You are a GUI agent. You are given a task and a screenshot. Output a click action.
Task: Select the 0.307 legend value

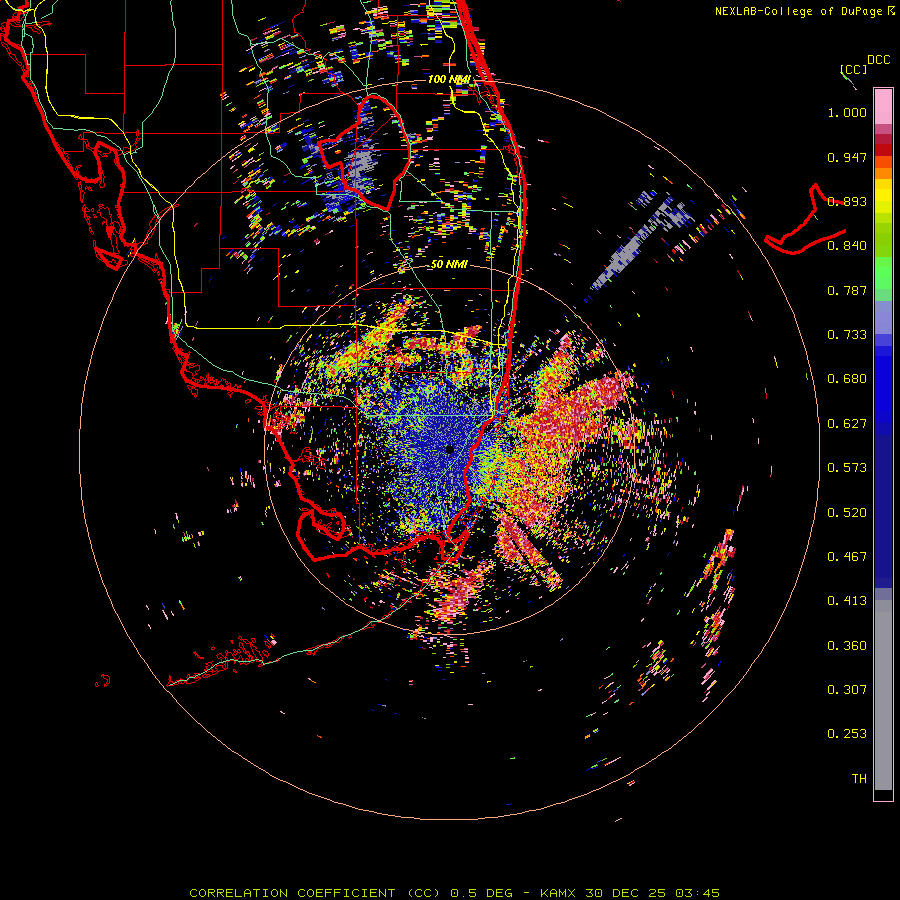coord(847,690)
